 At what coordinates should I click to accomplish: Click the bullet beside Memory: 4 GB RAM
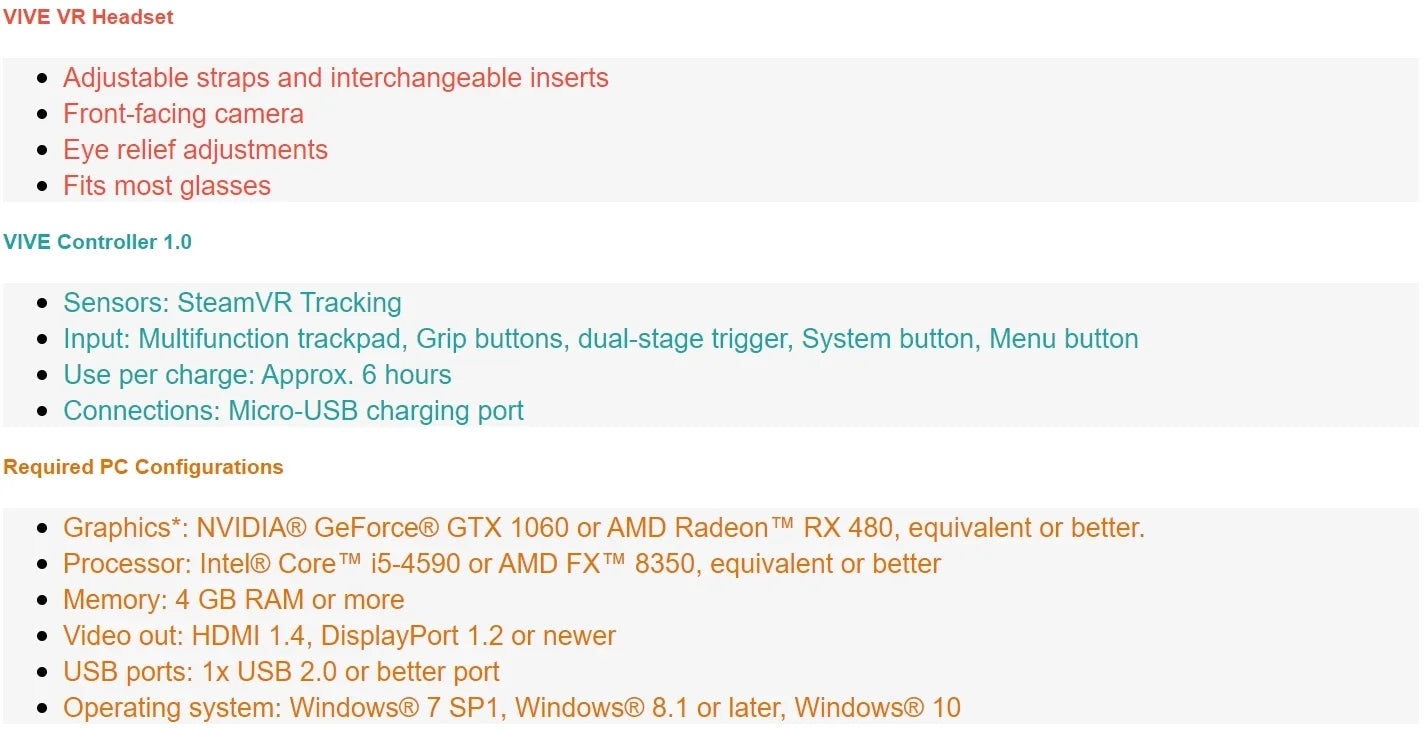[x=42, y=600]
